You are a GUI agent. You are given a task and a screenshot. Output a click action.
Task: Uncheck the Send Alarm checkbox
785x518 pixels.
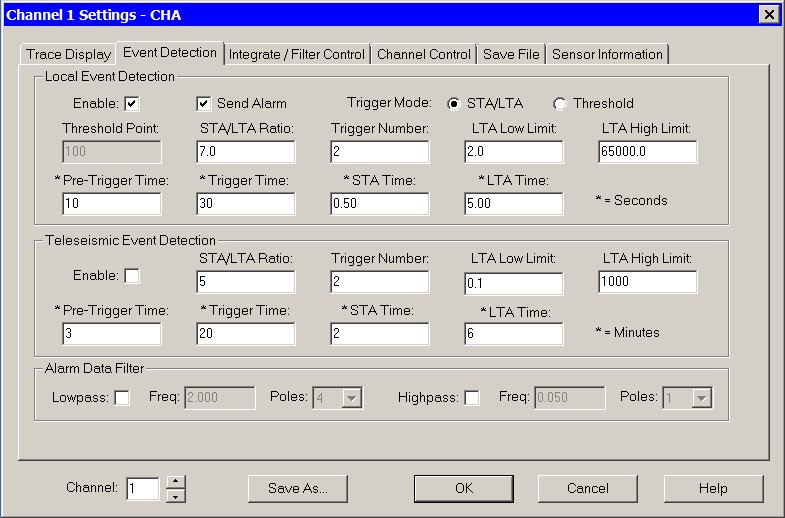[203, 103]
